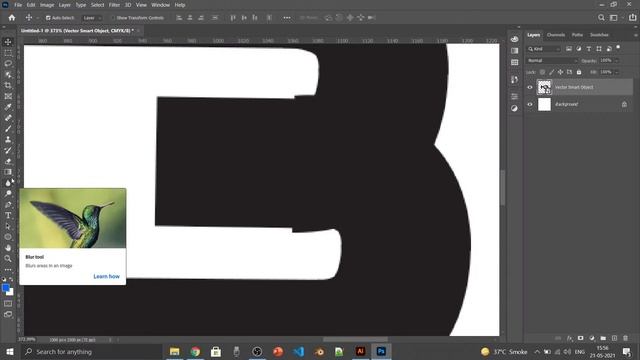The width and height of the screenshot is (640, 360).
Task: Select the Gradient tool
Action: (x=8, y=172)
